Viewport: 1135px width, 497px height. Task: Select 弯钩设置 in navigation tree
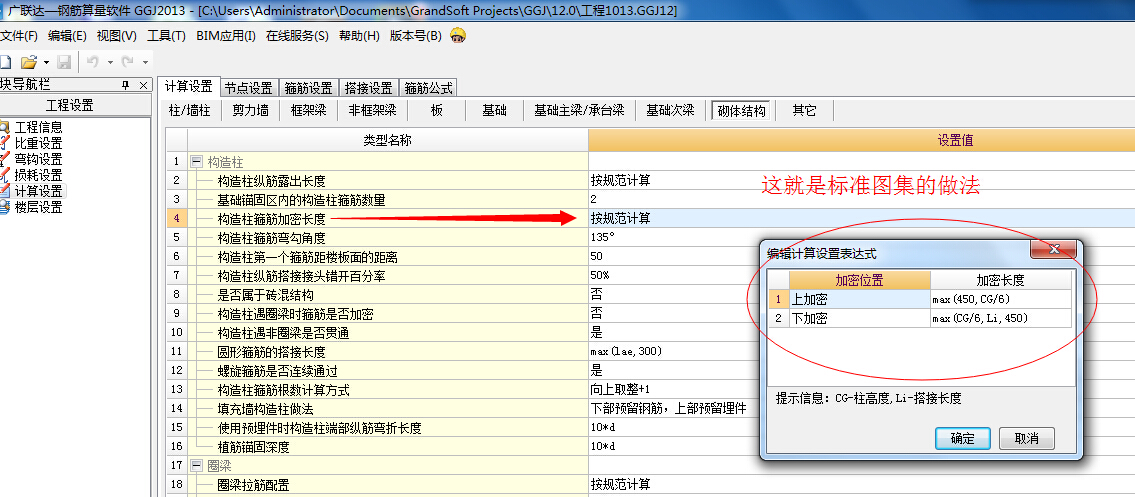pos(38,159)
